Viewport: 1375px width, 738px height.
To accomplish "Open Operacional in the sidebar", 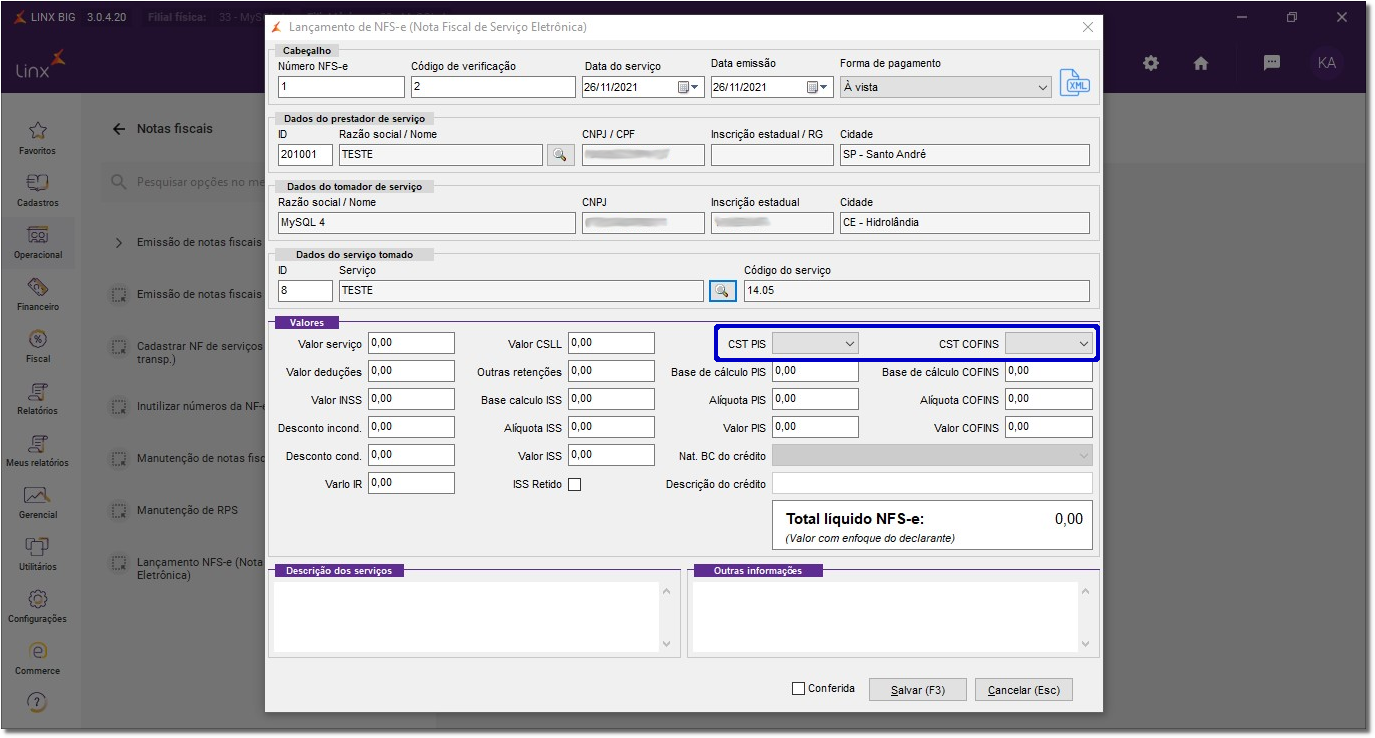I will pyautogui.click(x=38, y=242).
